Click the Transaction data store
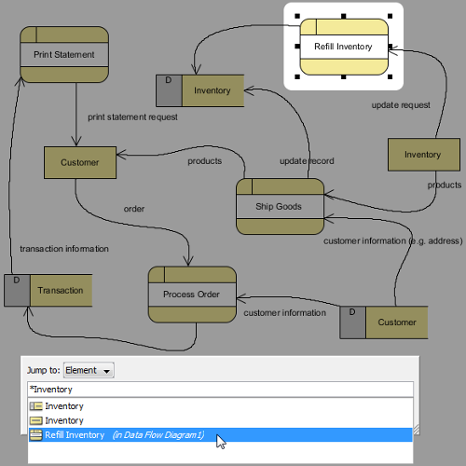 tap(48, 290)
